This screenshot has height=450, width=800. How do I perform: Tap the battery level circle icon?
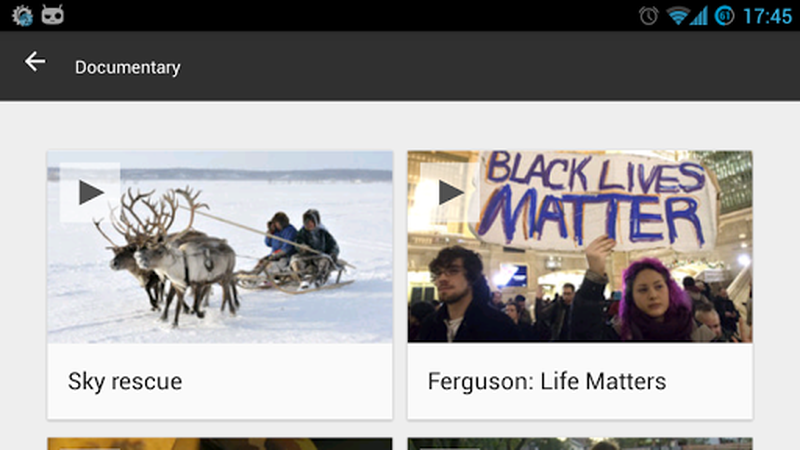point(724,16)
